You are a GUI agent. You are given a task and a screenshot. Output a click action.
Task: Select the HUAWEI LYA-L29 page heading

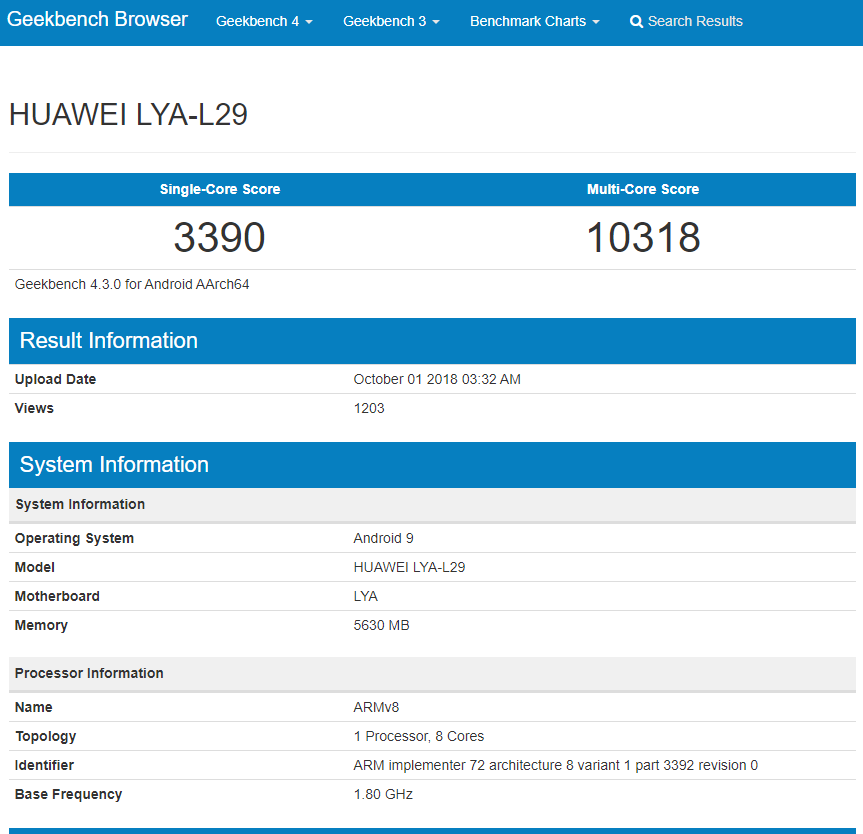[128, 115]
